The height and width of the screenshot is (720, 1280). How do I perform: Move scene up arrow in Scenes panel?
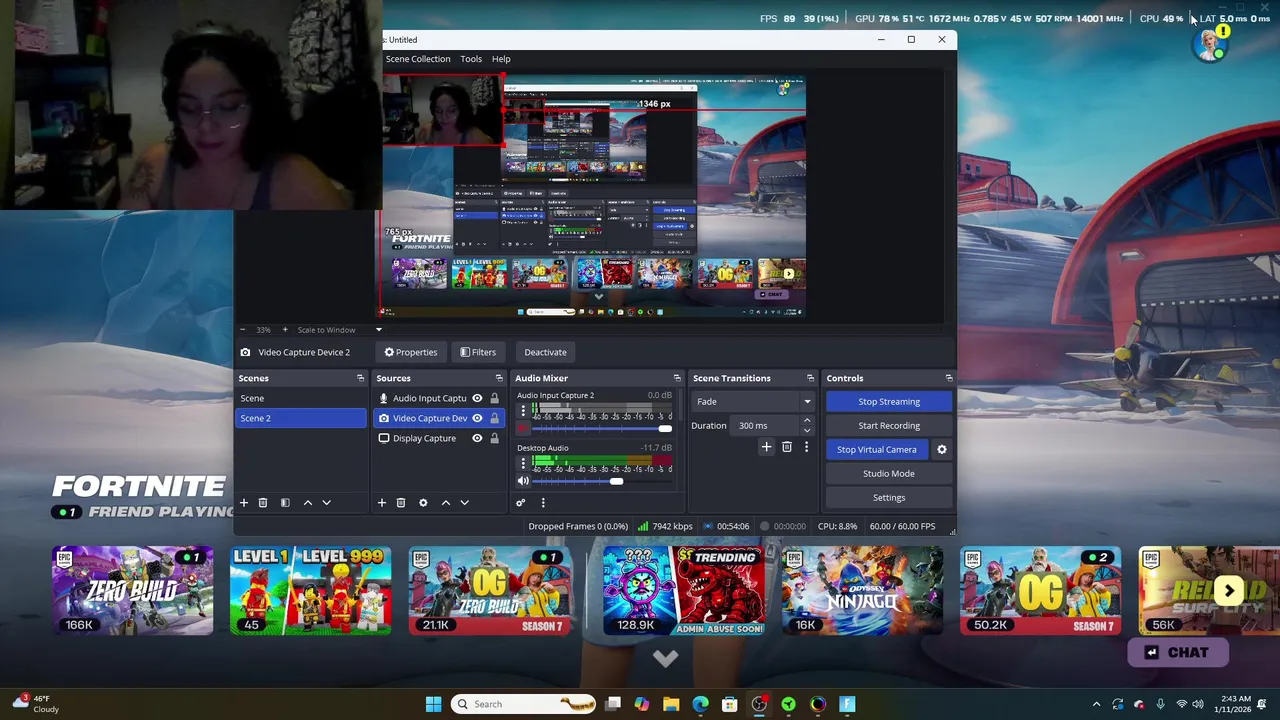click(307, 503)
